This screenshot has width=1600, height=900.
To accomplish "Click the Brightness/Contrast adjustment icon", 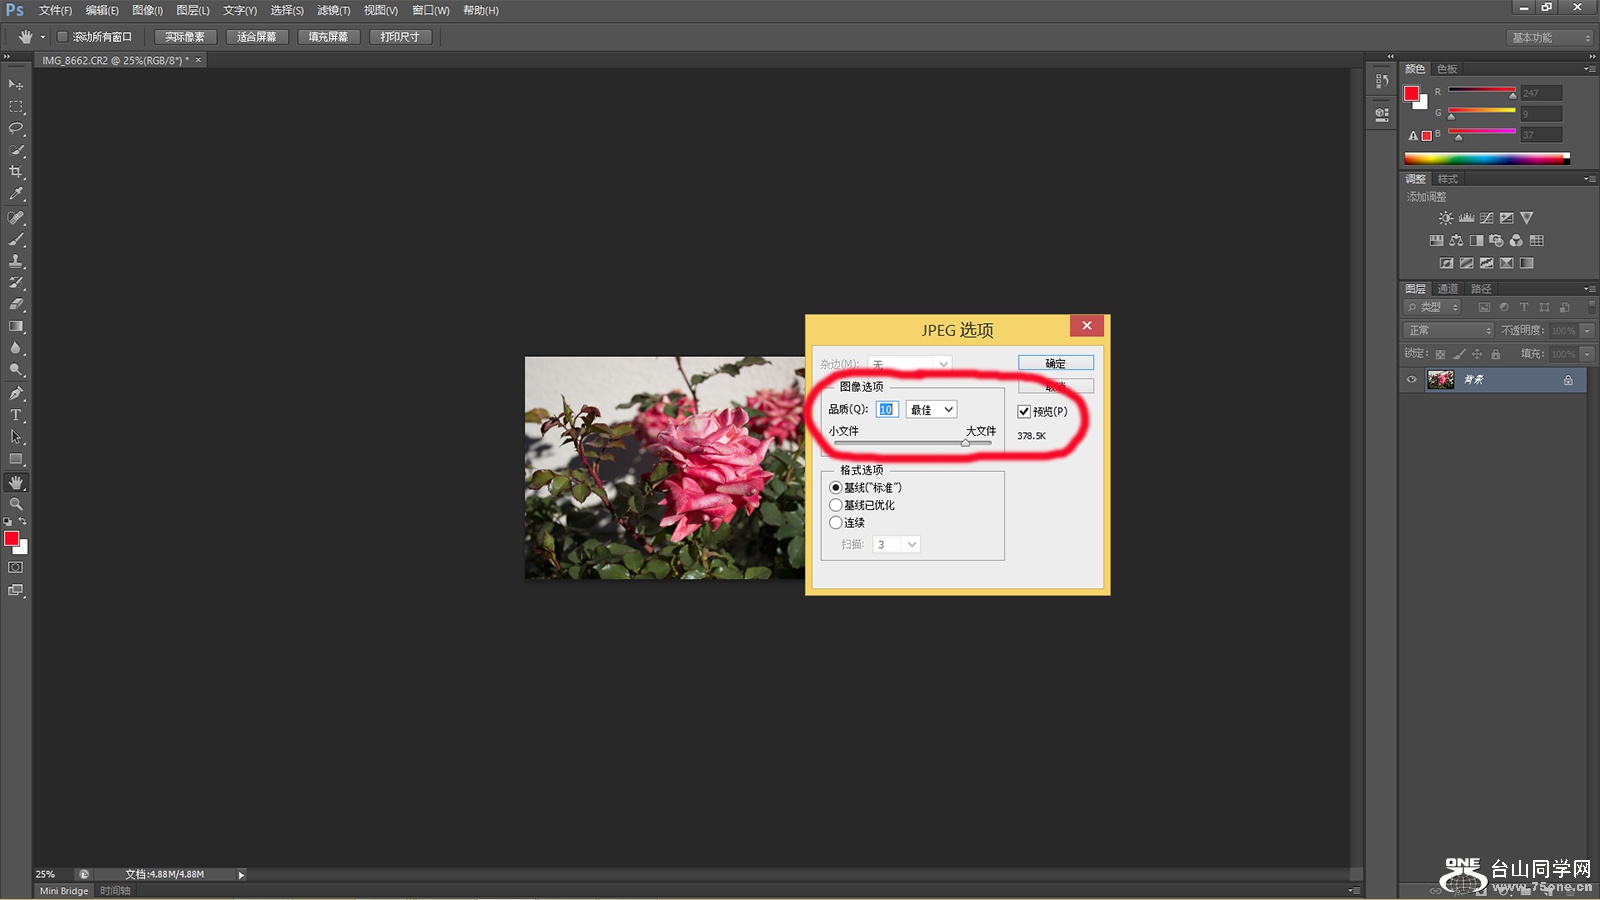I will (x=1445, y=218).
